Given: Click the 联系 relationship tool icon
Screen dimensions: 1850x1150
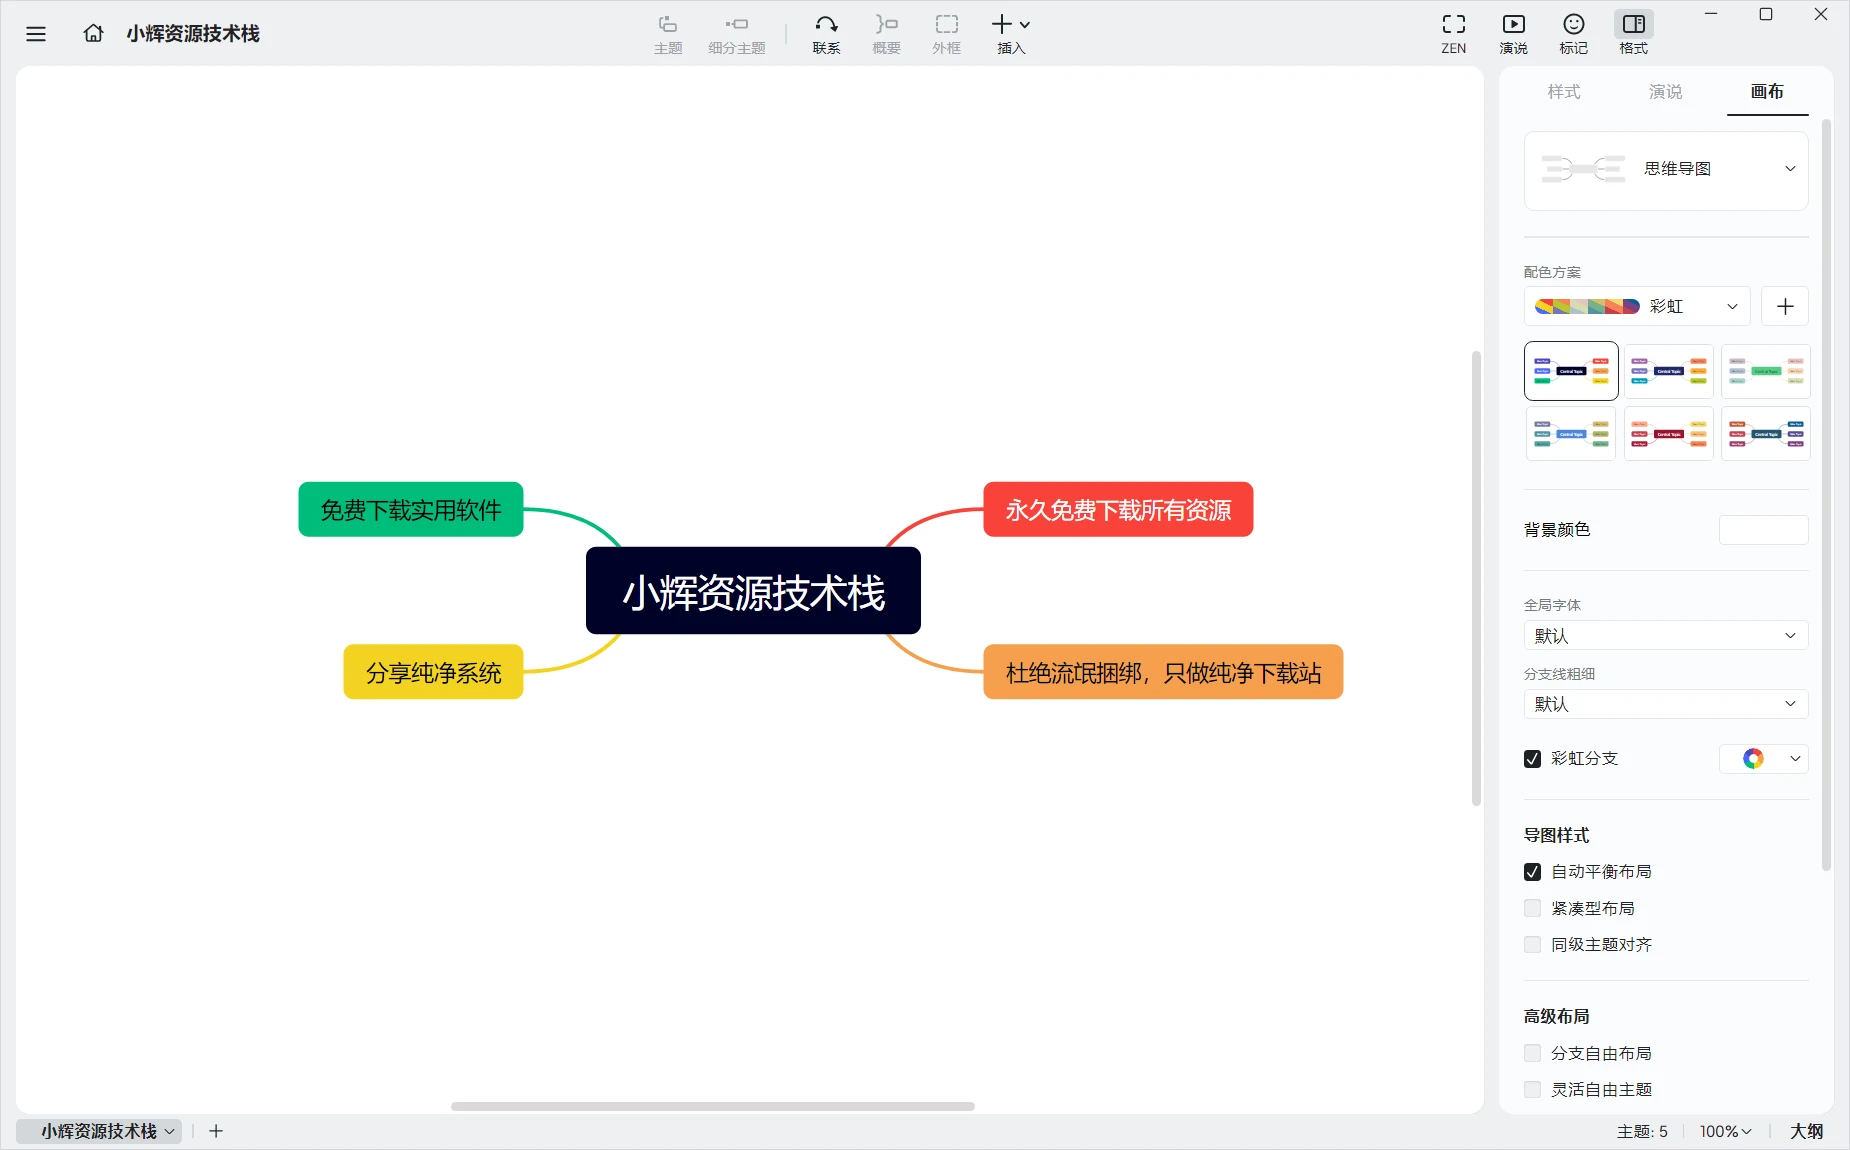Looking at the screenshot, I should 826,33.
